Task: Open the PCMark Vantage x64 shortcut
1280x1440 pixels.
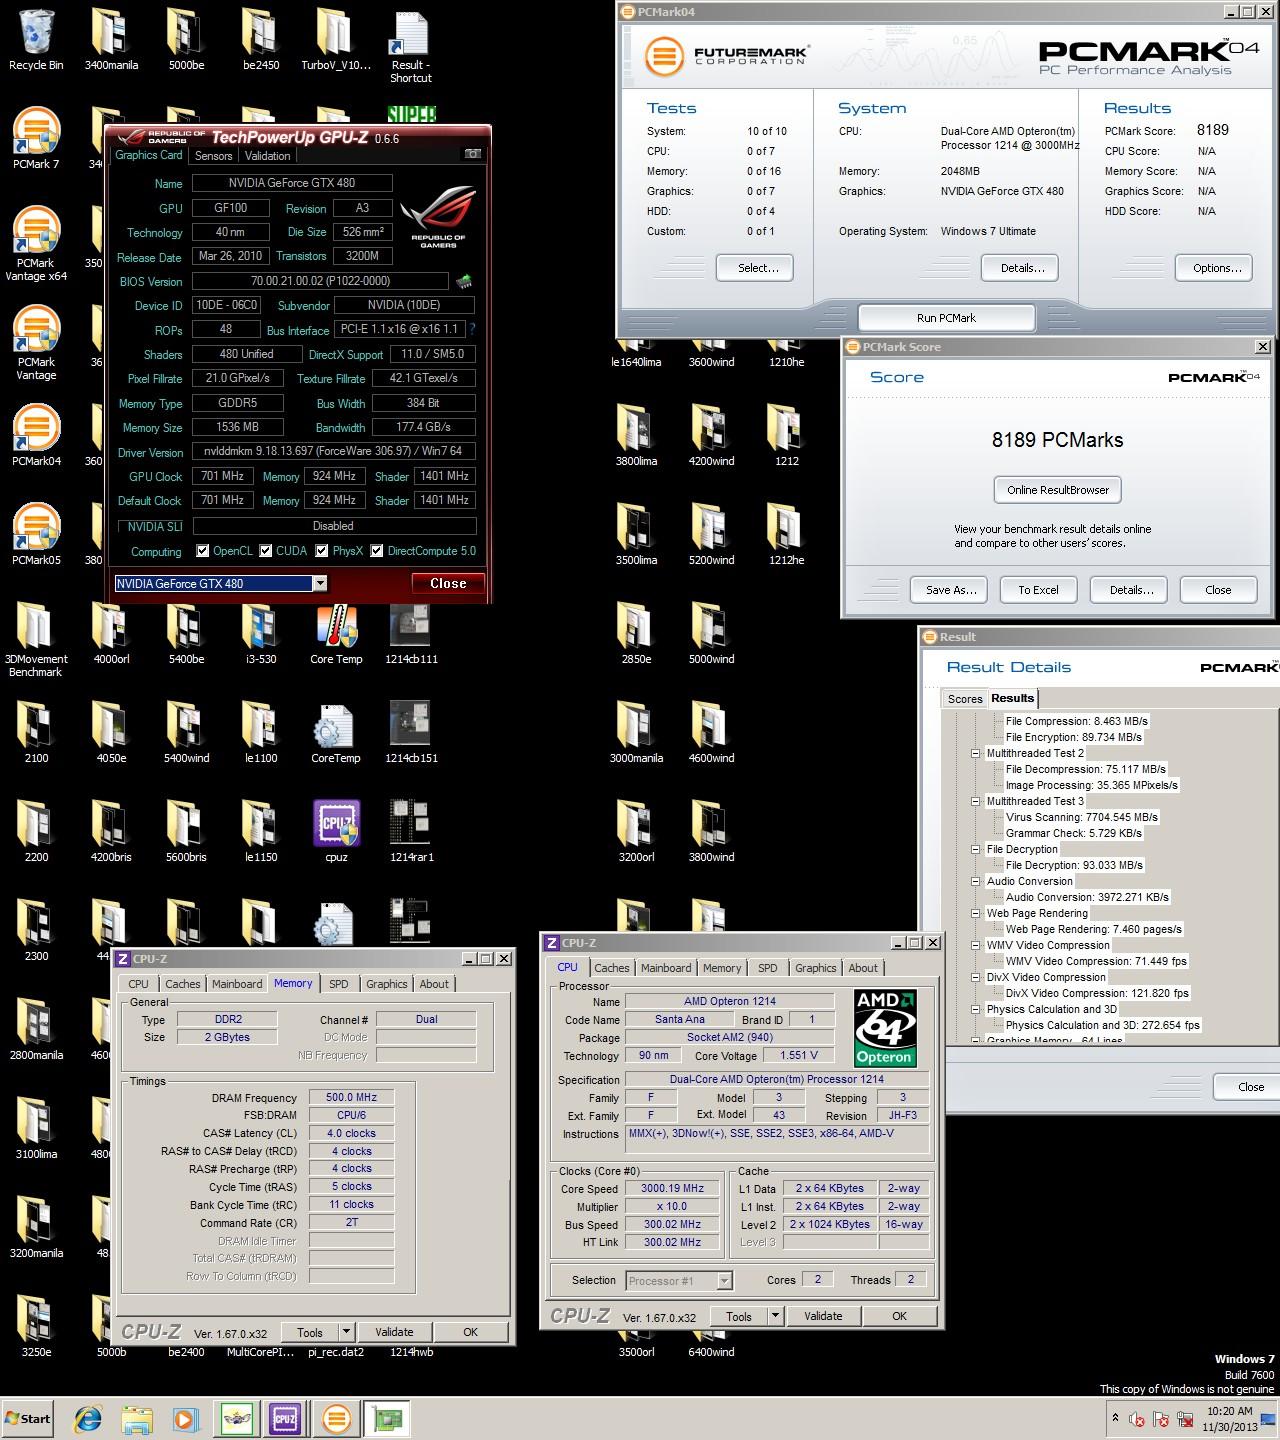Action: (36, 245)
